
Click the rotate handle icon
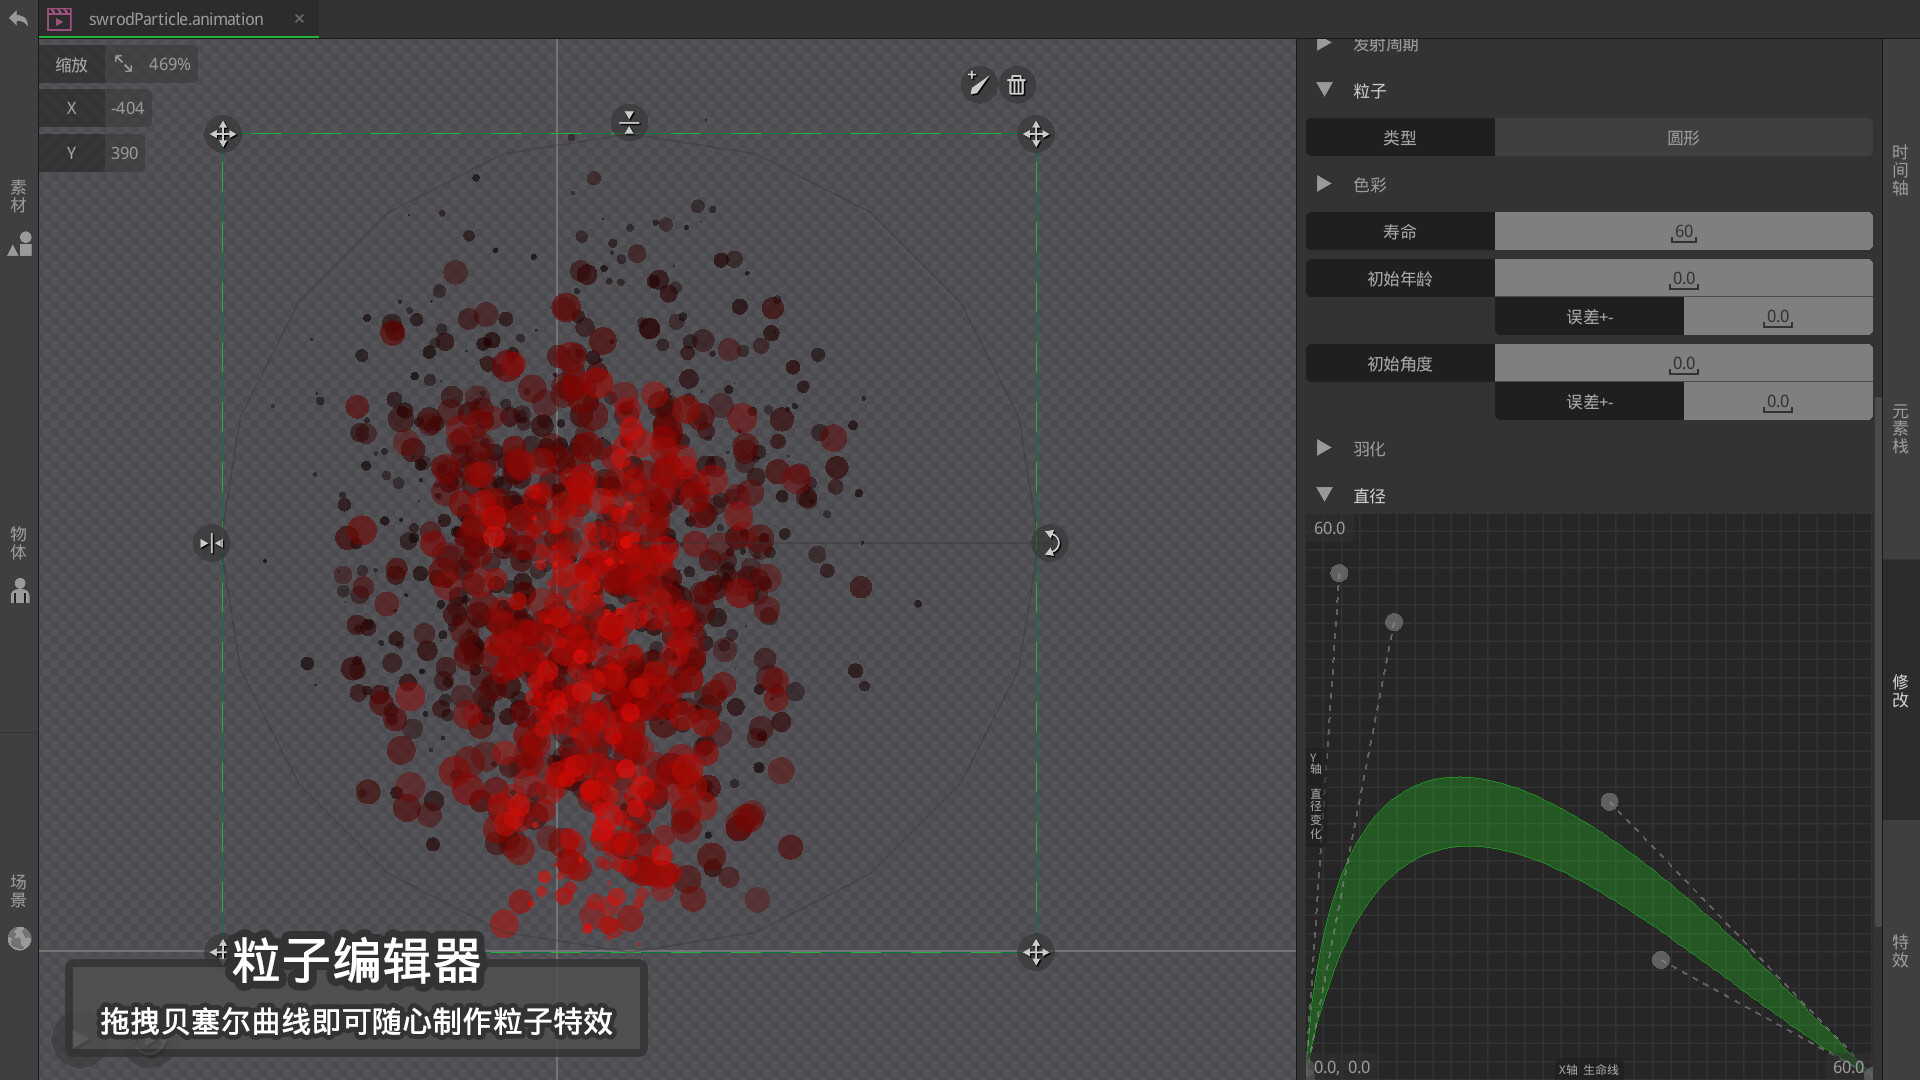pyautogui.click(x=1050, y=543)
